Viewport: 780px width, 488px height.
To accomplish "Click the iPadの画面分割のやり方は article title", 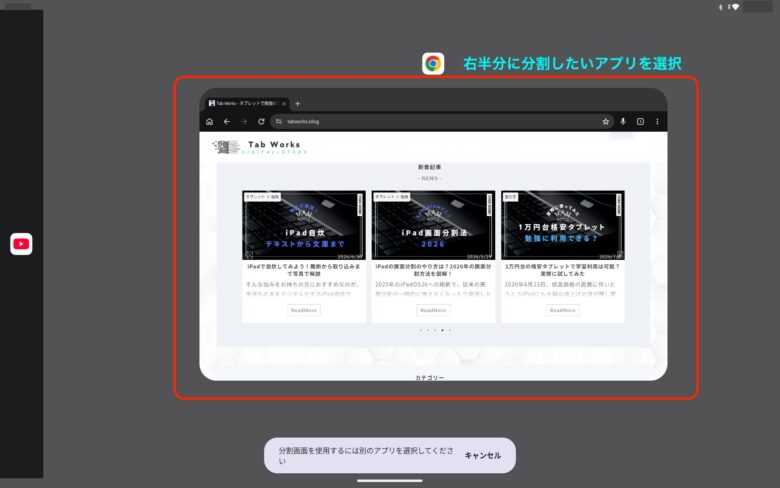I will [x=433, y=270].
